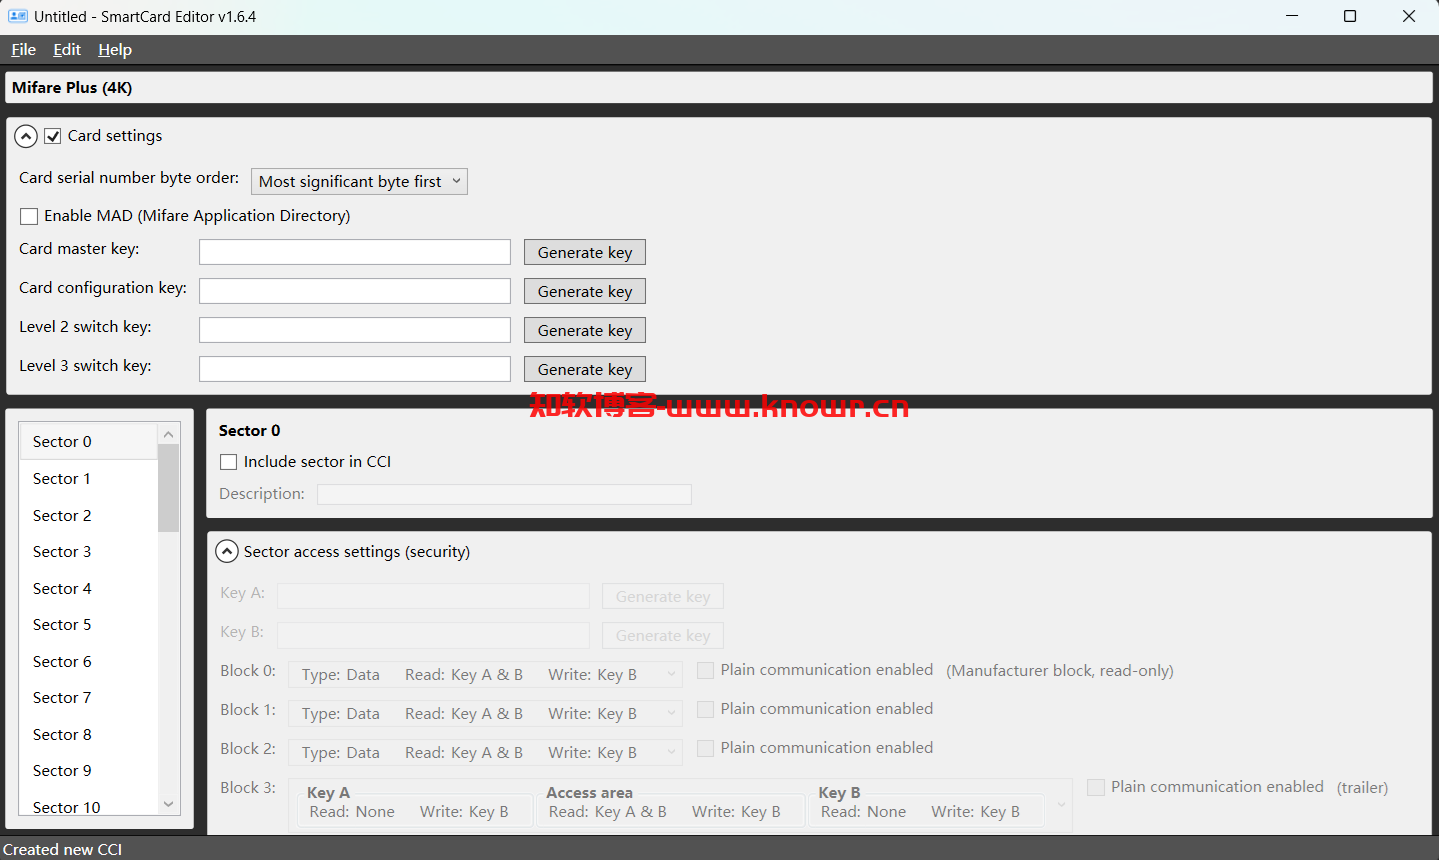Screen dimensions: 1439x860
Task: Open Card serial number byte order dropdown
Action: click(x=359, y=181)
